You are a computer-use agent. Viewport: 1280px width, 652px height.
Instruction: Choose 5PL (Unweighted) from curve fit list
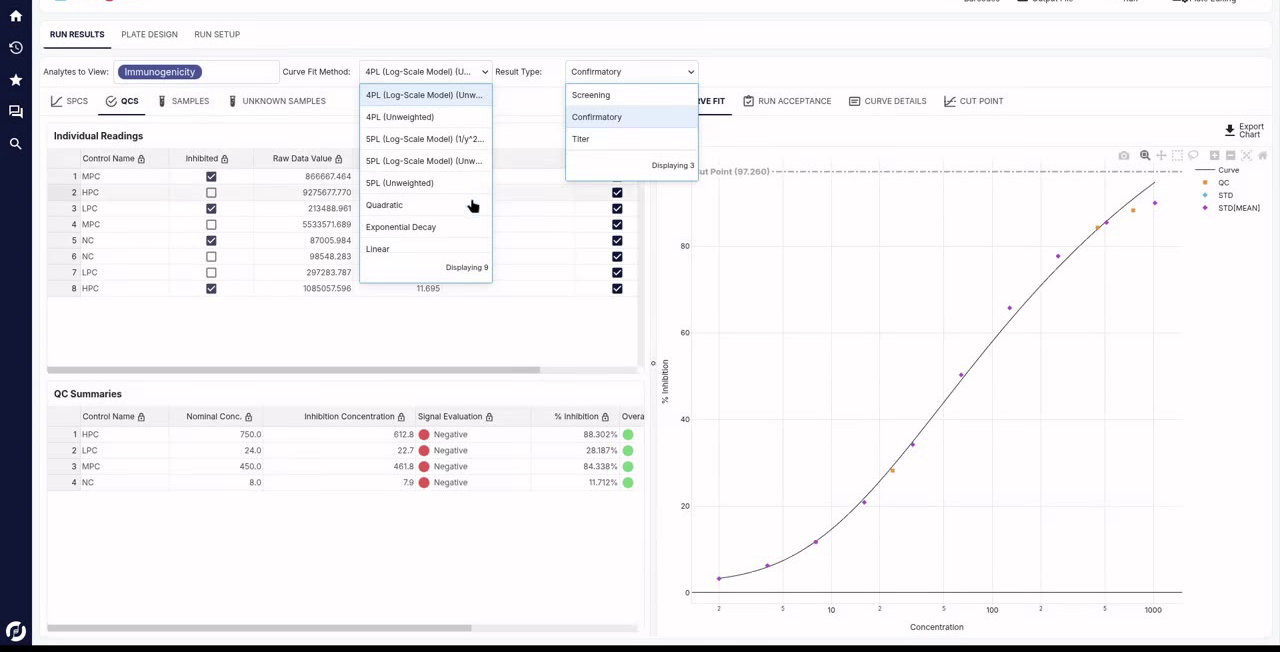(425, 183)
